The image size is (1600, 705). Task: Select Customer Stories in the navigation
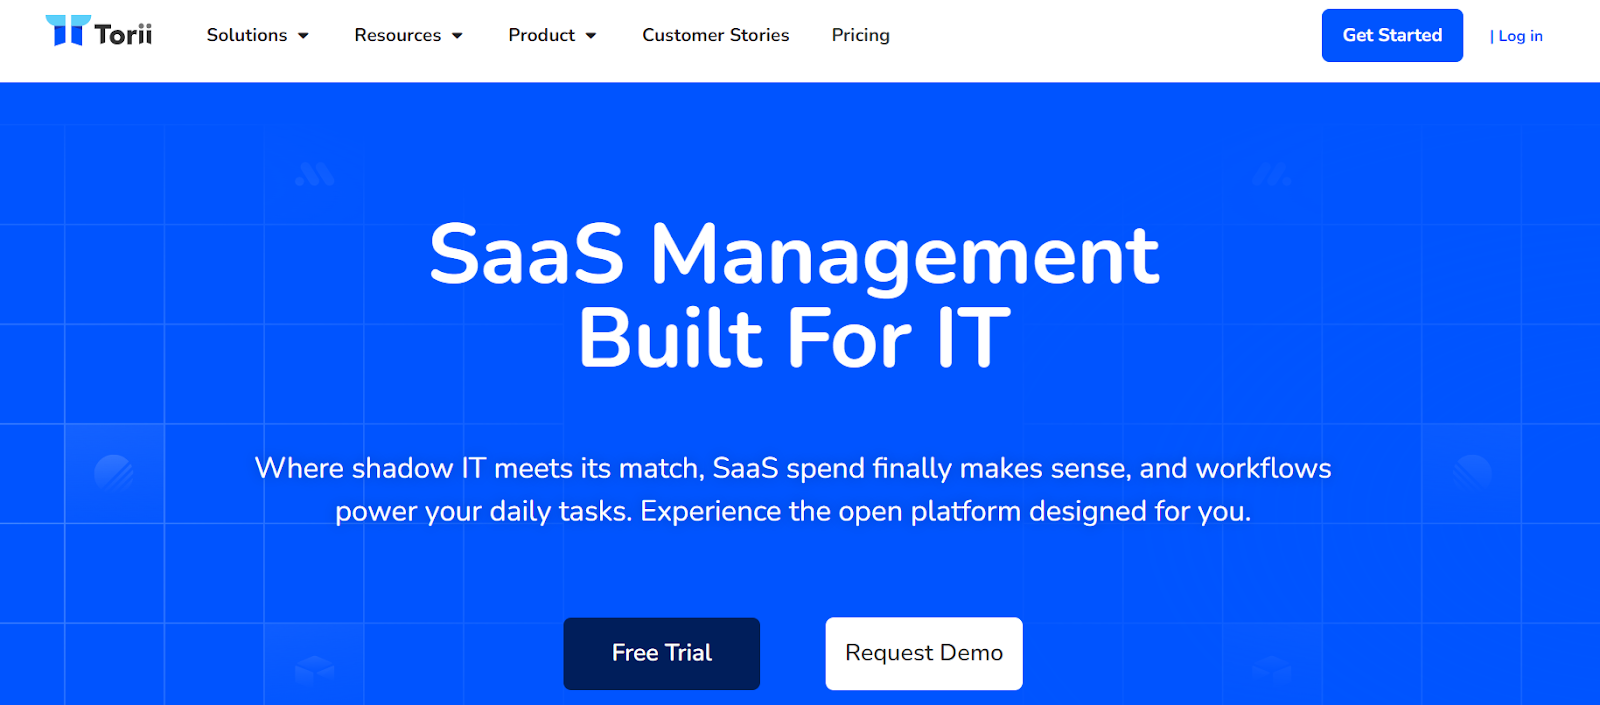point(715,35)
